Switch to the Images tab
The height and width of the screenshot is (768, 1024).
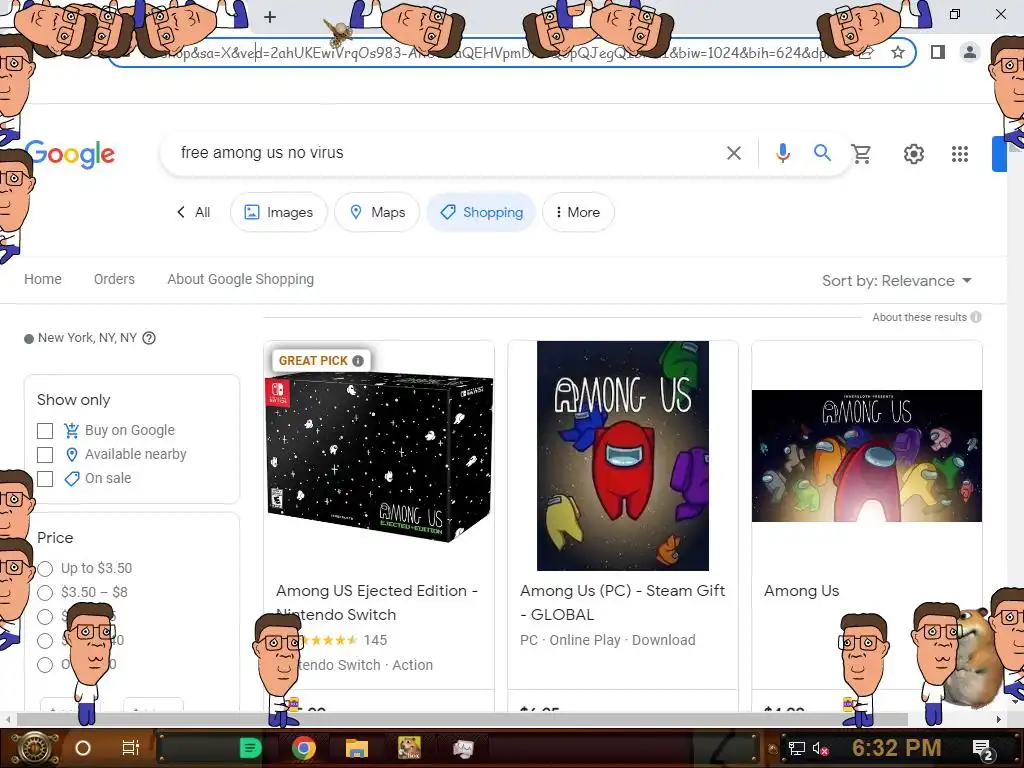[279, 212]
